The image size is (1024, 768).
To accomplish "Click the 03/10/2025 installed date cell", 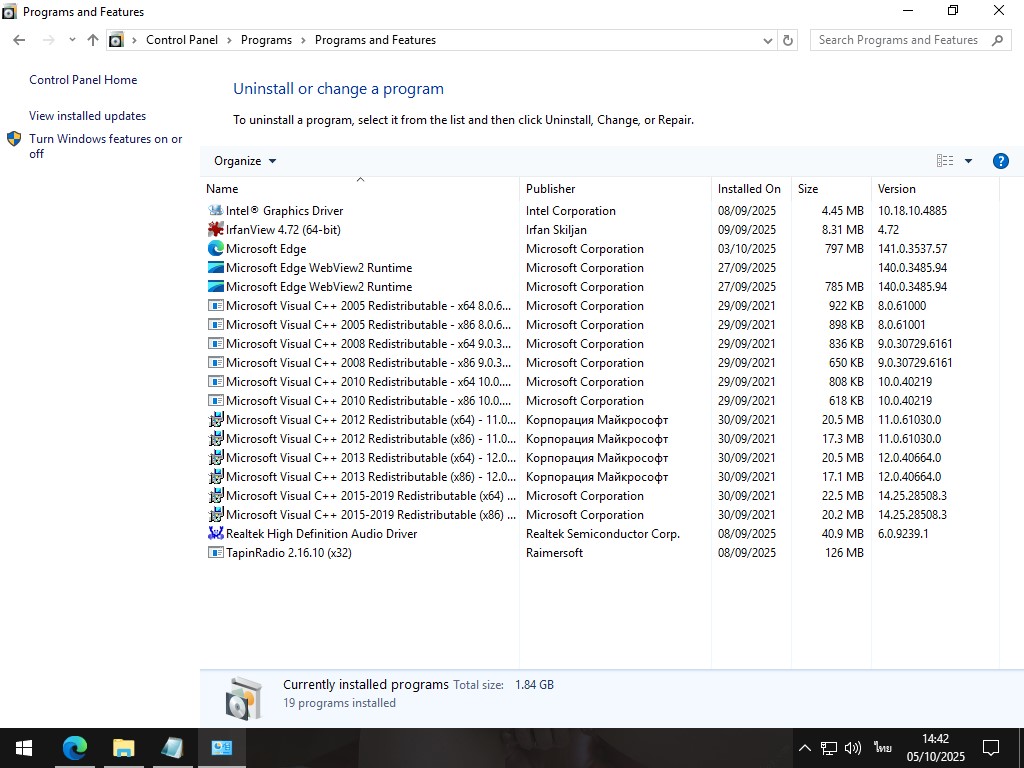I will (746, 249).
